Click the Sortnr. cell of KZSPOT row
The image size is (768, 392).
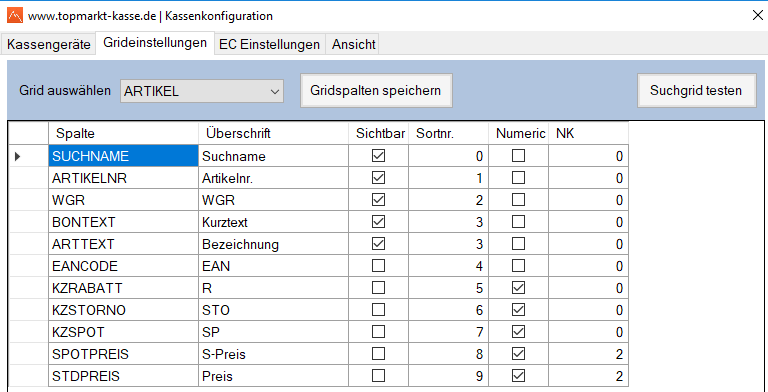click(448, 332)
